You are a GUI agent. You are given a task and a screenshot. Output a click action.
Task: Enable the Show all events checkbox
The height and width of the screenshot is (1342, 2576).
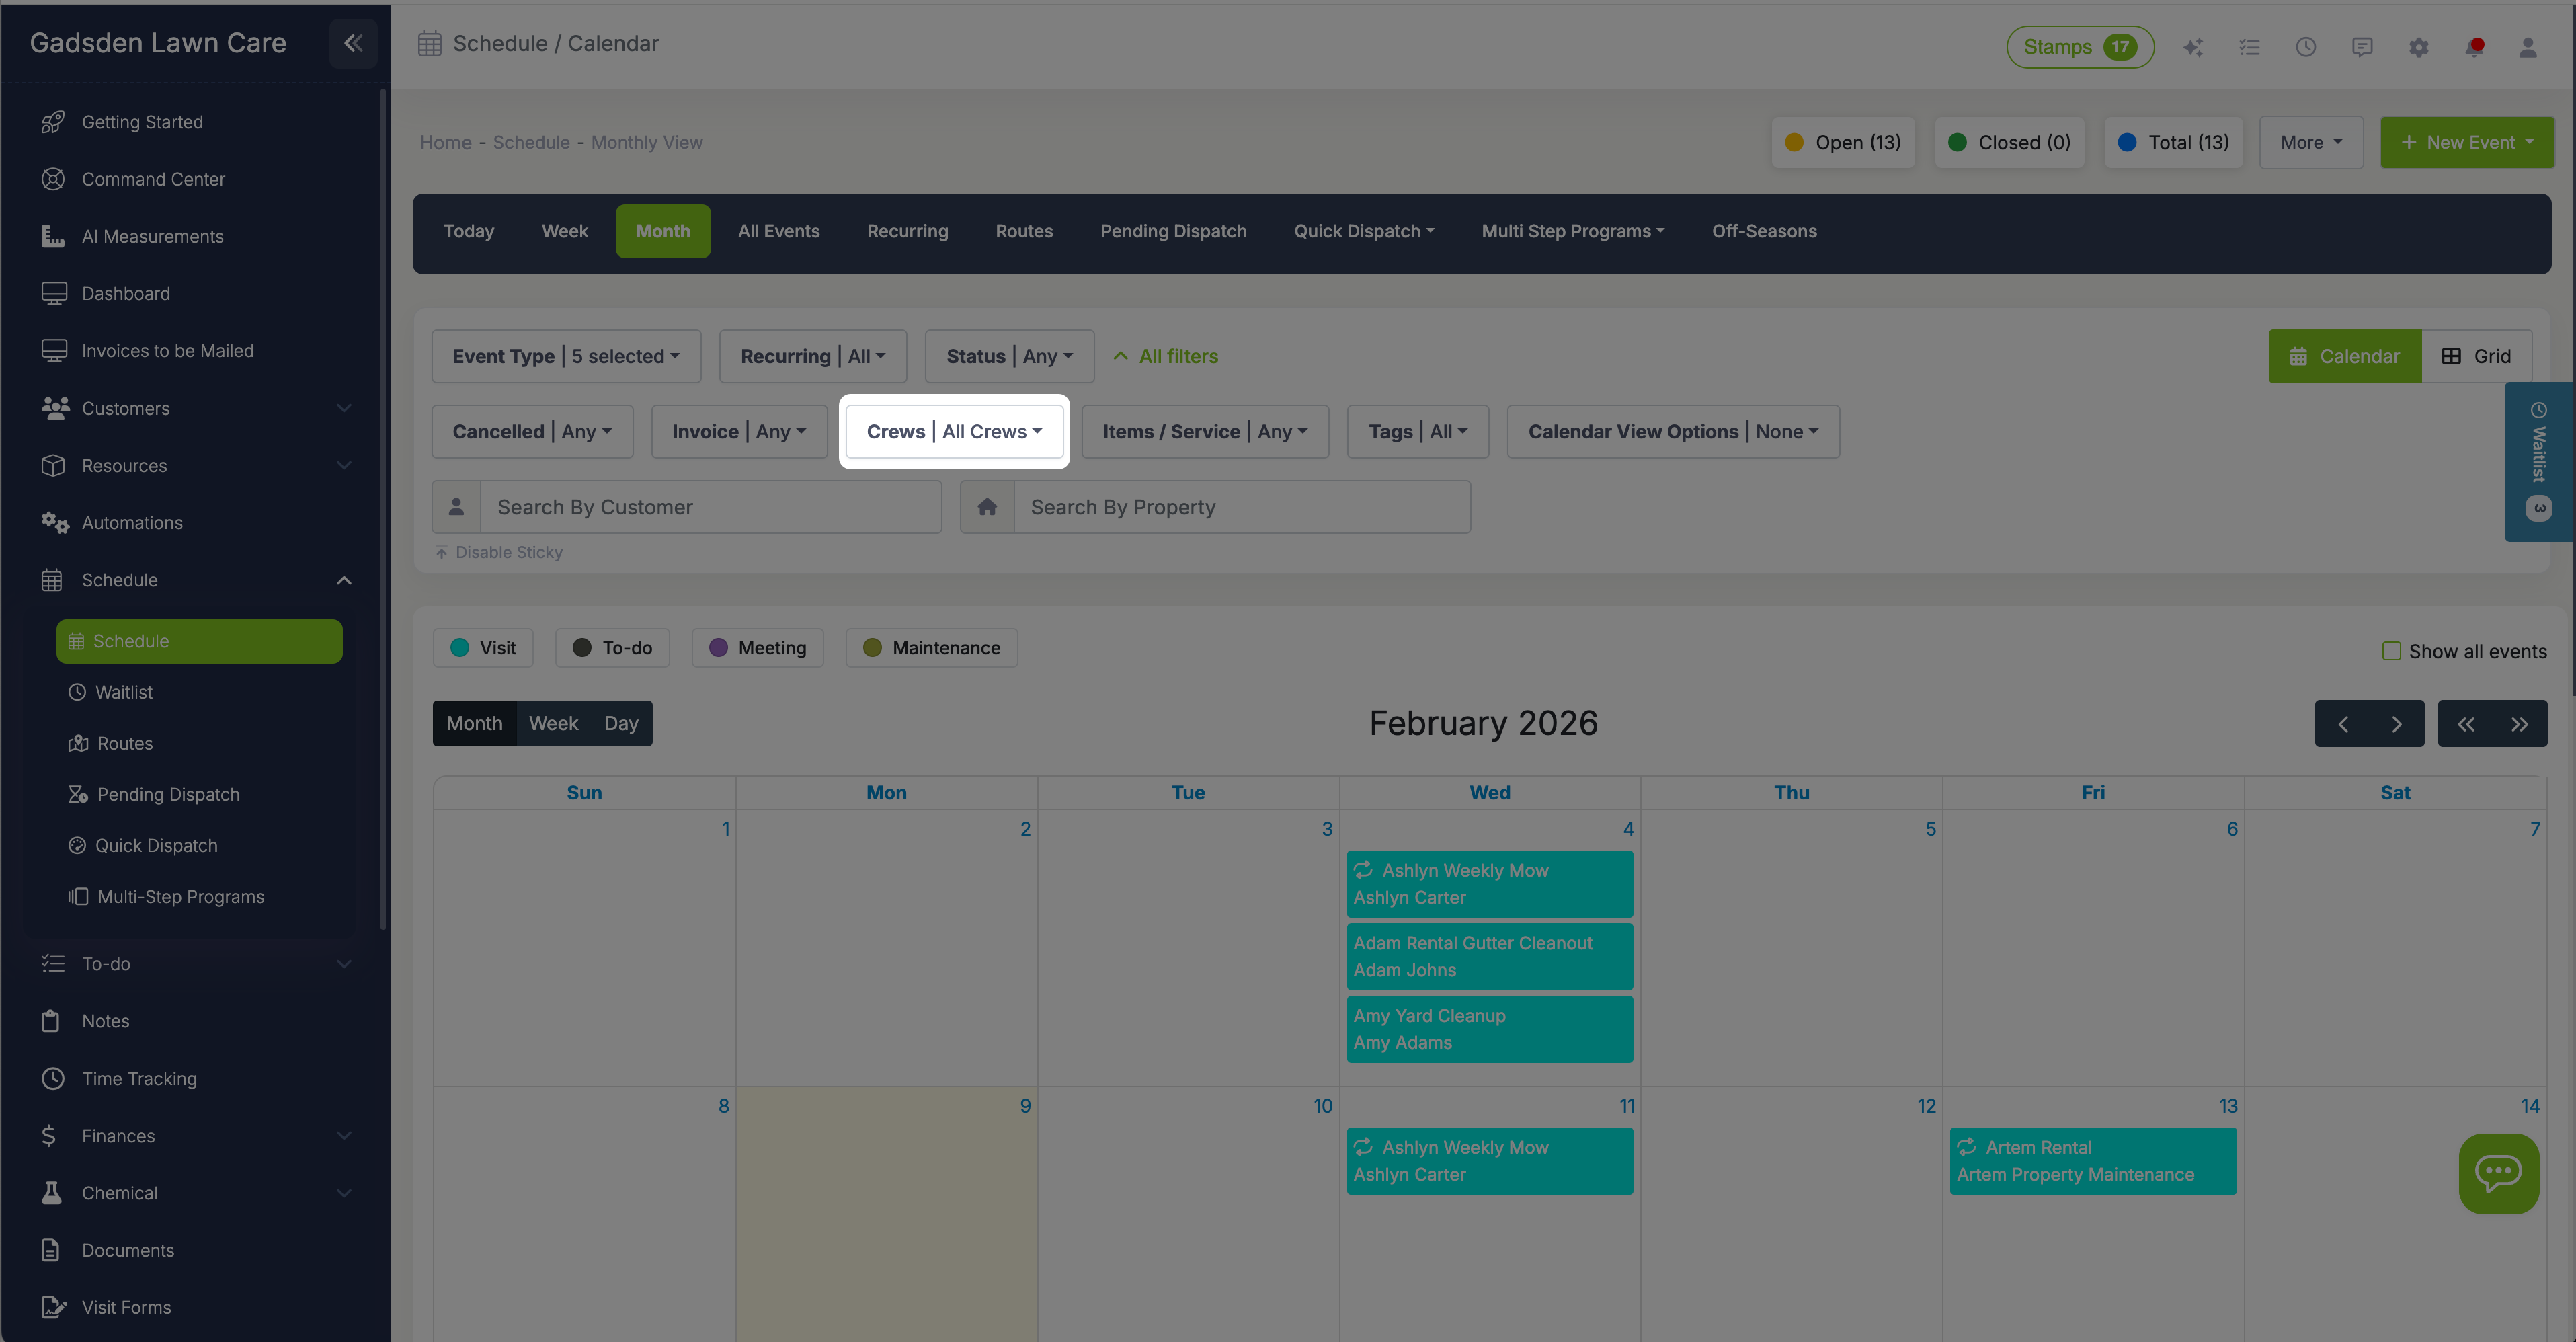2391,651
